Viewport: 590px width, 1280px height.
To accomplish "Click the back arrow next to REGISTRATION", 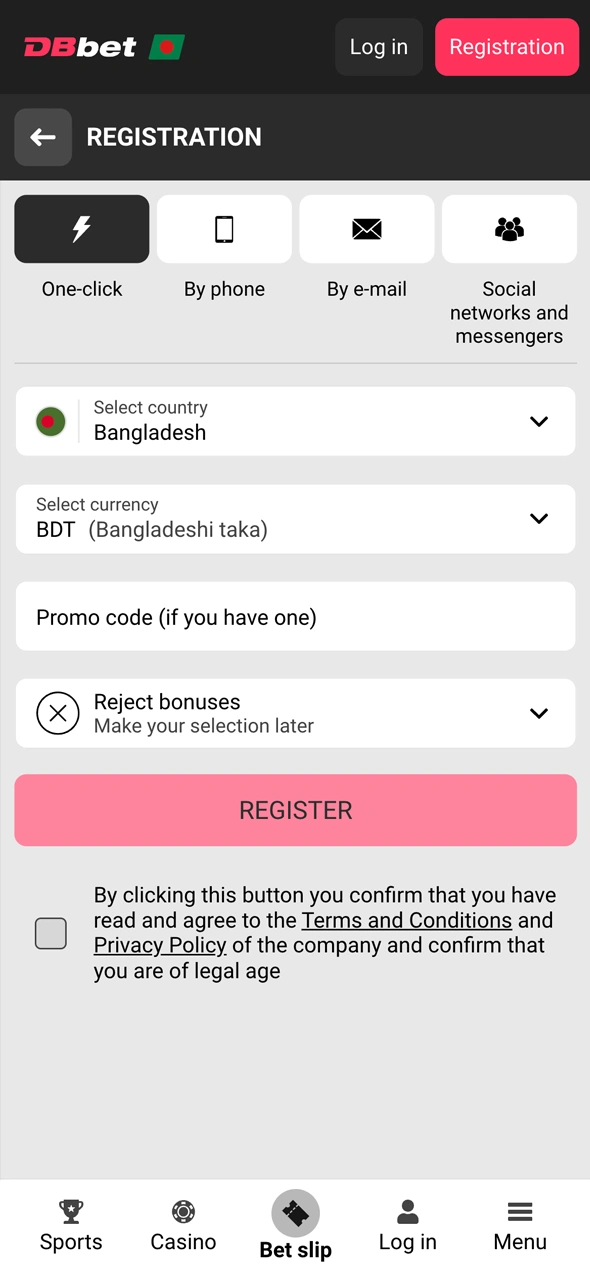I will (42, 137).
